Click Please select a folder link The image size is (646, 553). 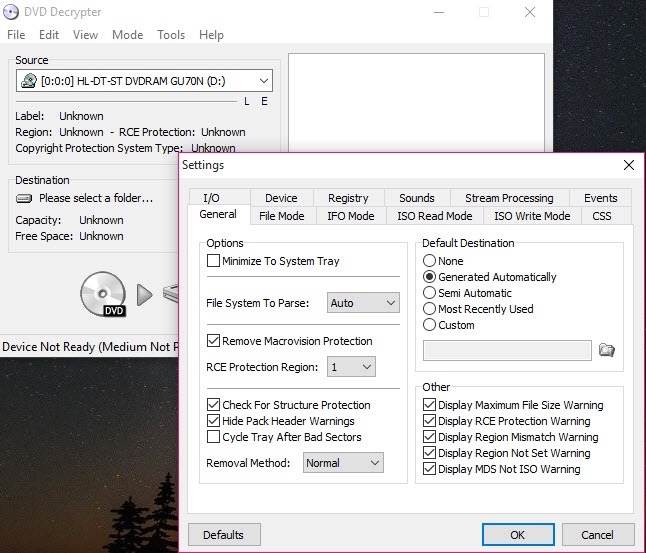point(96,198)
